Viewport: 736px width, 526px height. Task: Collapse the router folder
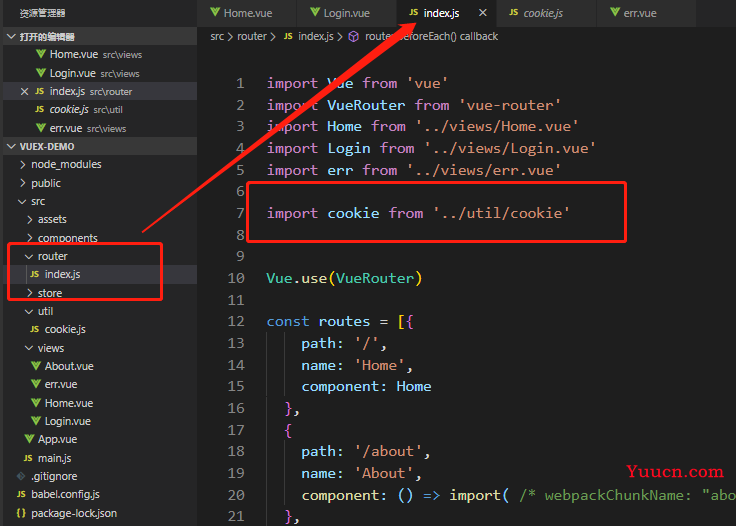[29, 256]
